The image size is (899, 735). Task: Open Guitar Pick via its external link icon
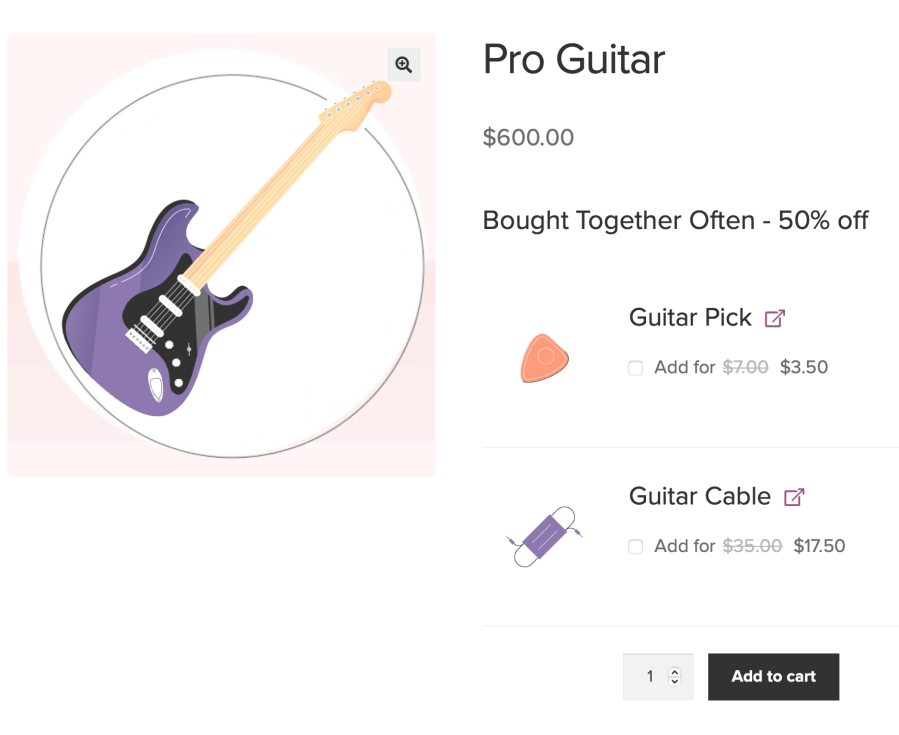774,317
